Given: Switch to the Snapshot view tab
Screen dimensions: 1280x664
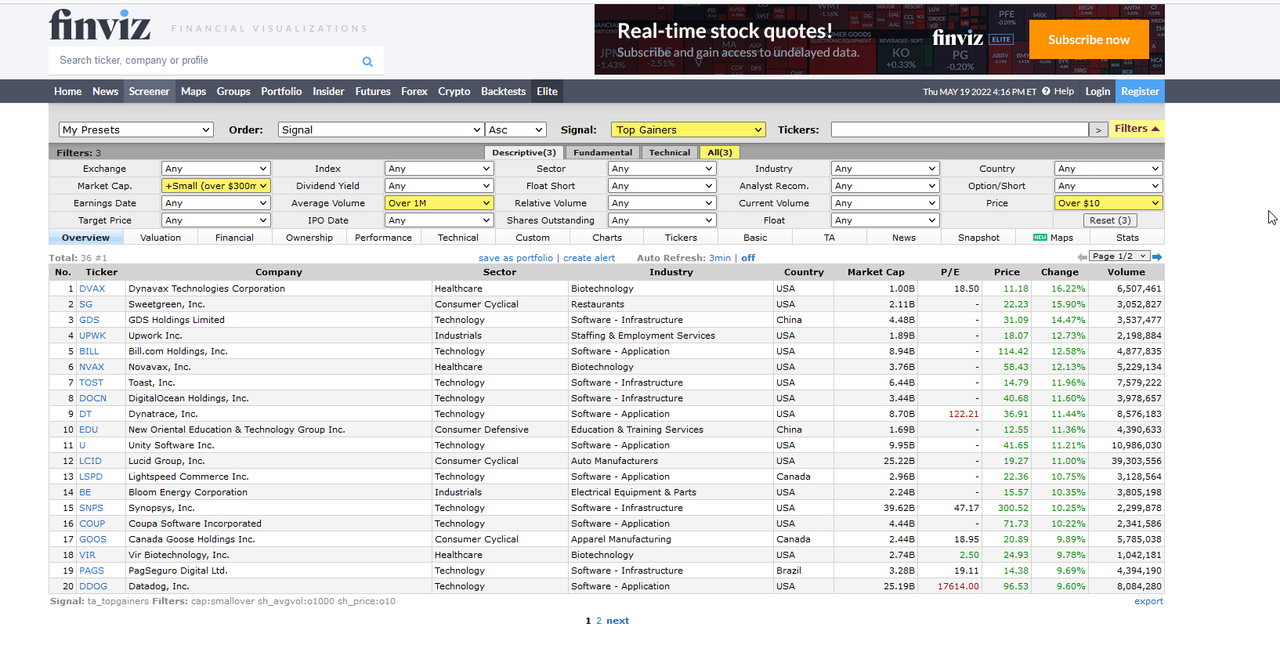Looking at the screenshot, I should point(979,238).
